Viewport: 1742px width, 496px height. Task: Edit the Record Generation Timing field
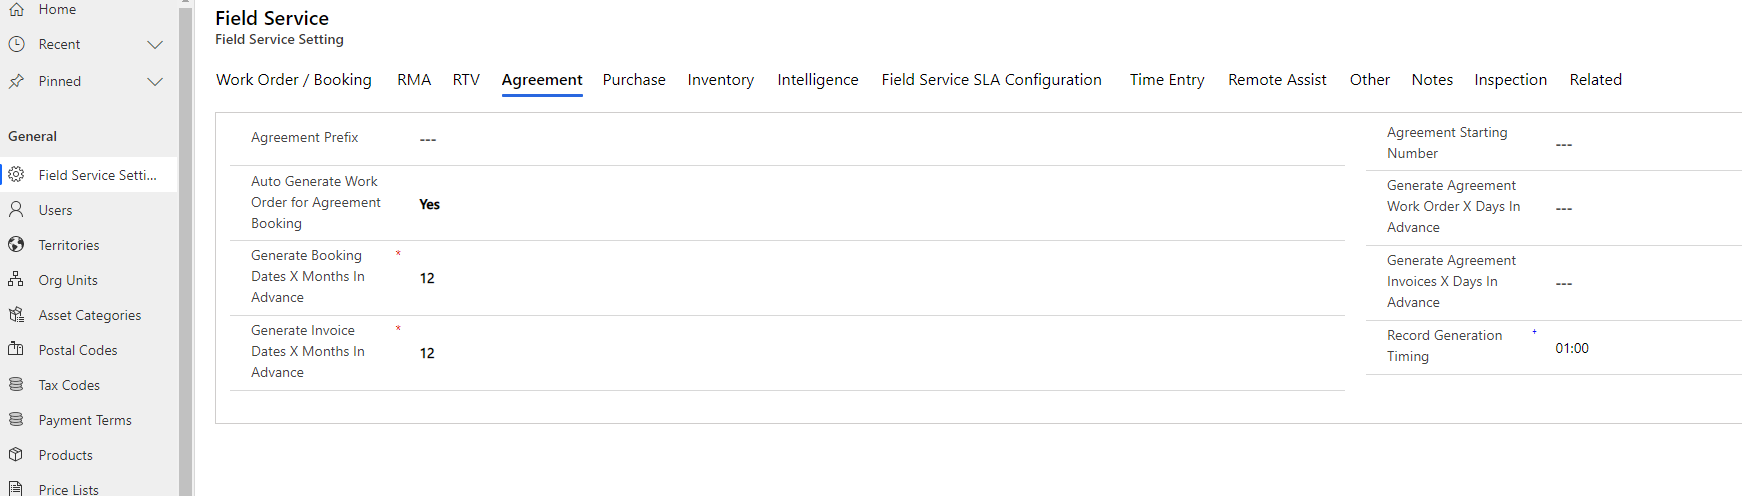click(x=1646, y=348)
